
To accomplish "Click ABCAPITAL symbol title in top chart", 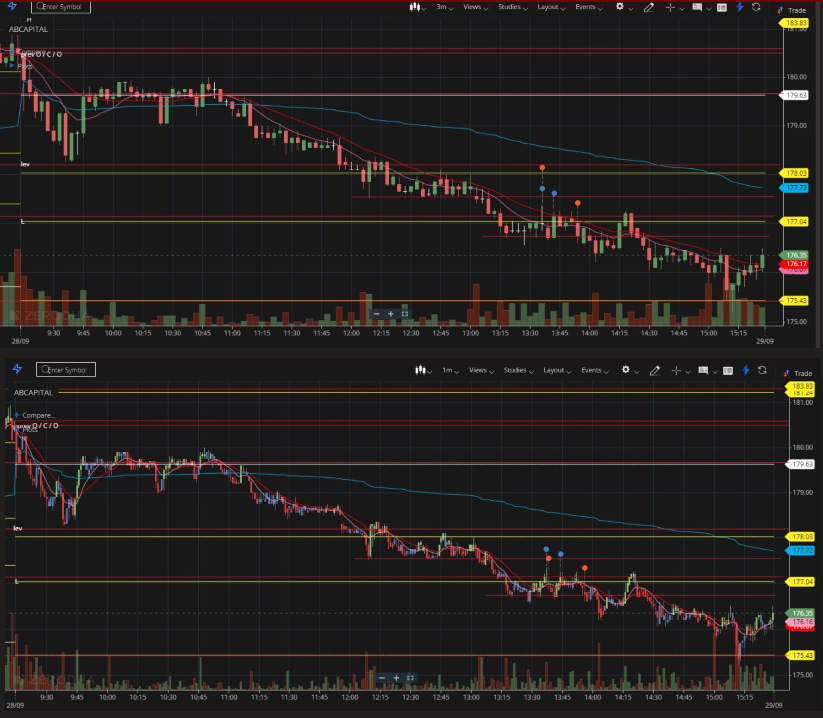I will click(28, 29).
